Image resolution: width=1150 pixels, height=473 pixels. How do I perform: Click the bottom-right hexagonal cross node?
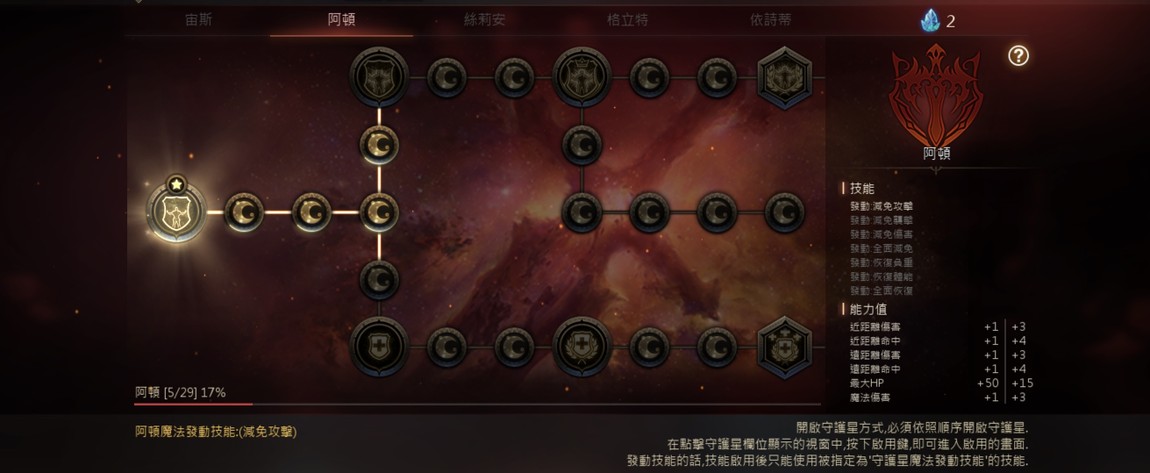click(x=785, y=347)
